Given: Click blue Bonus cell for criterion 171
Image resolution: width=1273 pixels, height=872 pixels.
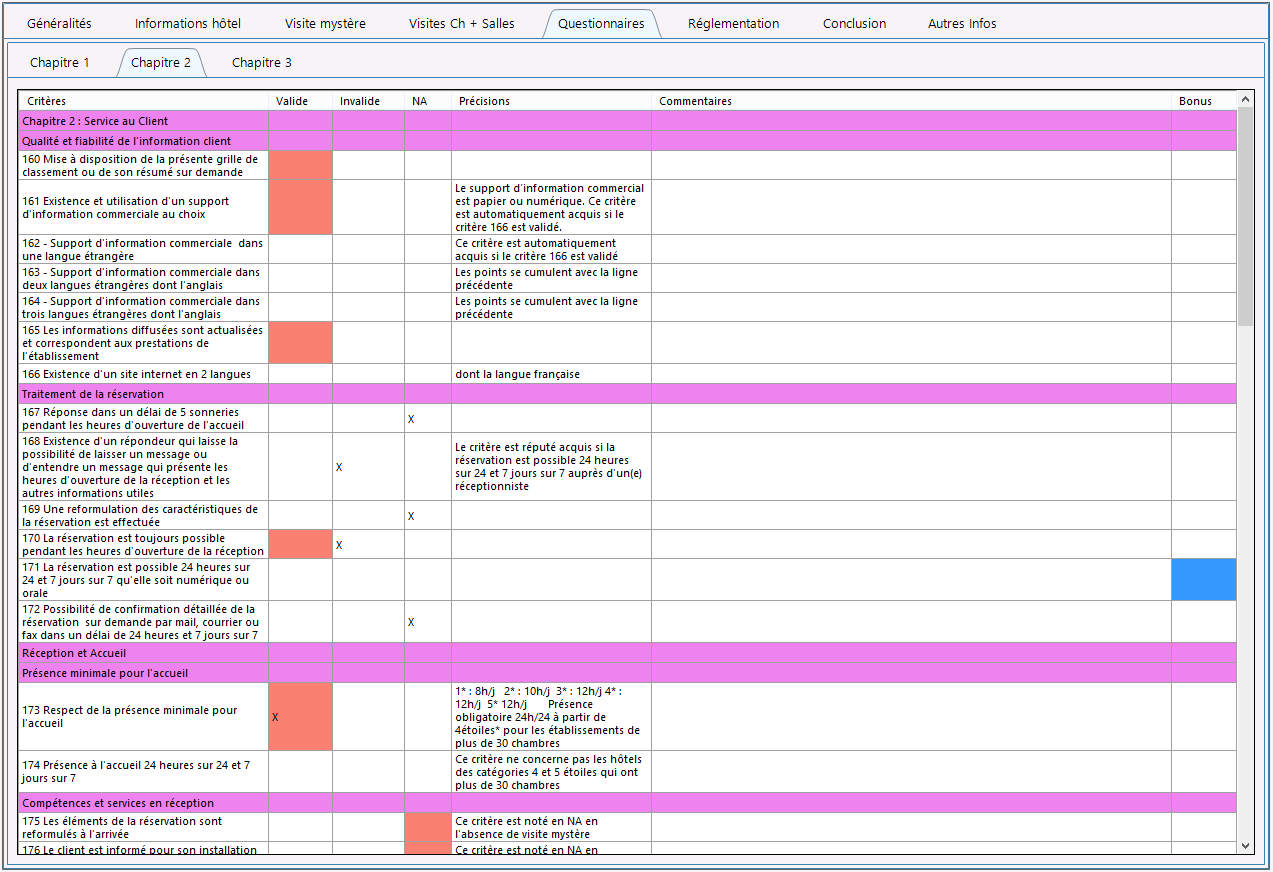Looking at the screenshot, I should pos(1204,580).
